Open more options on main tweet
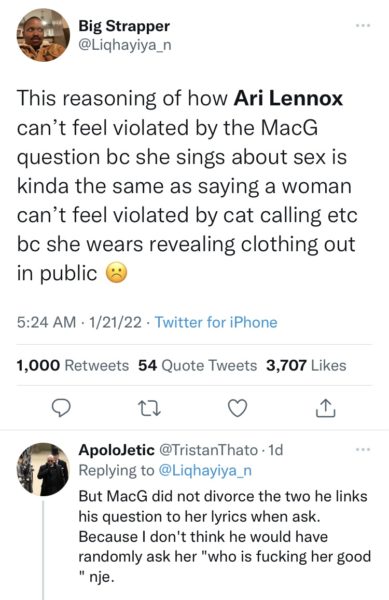Image resolution: width=389 pixels, height=600 pixels. (x=363, y=26)
